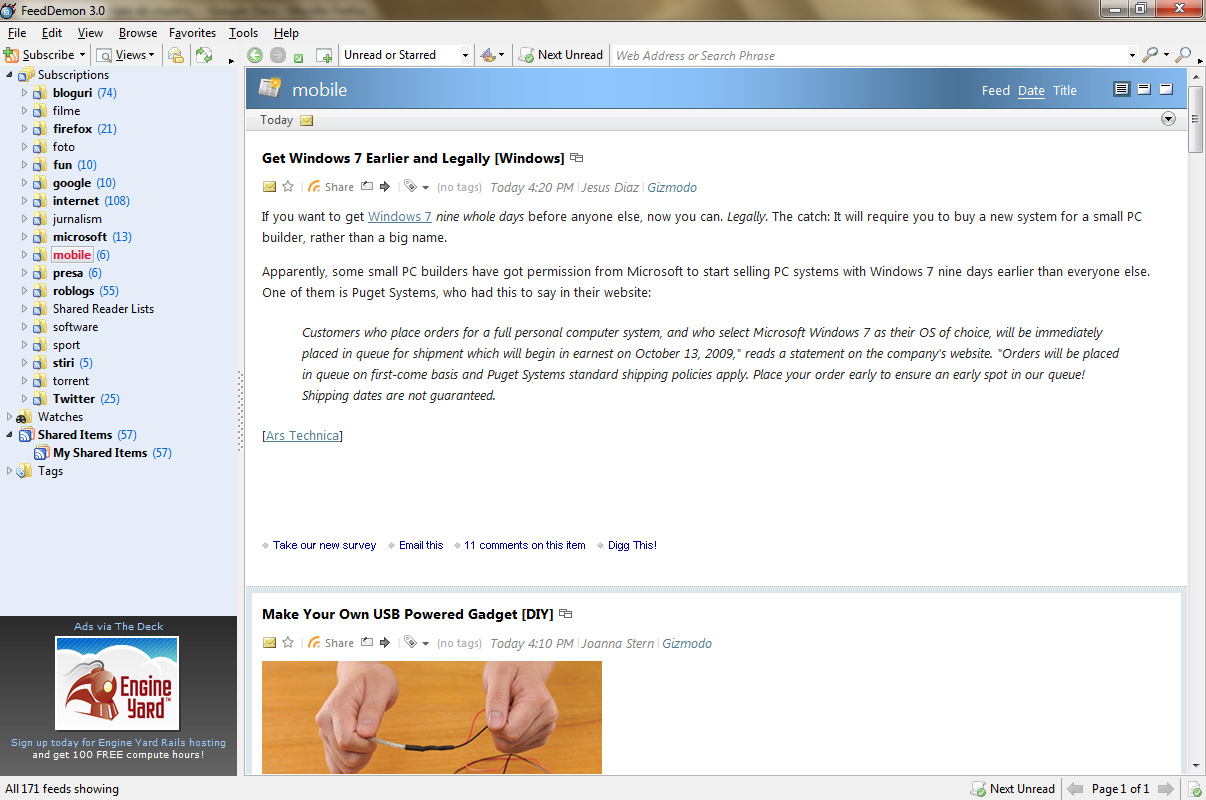The width and height of the screenshot is (1206, 800).
Task: Open the Help menu
Action: pos(286,33)
